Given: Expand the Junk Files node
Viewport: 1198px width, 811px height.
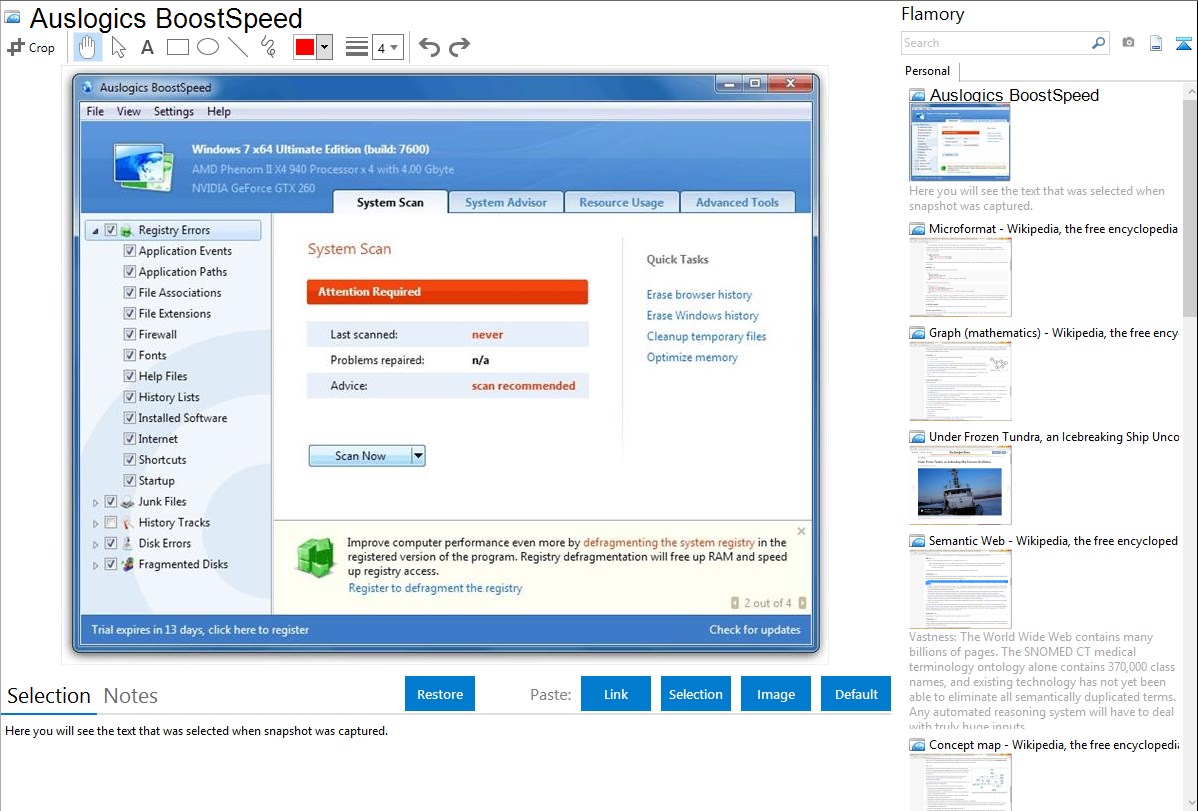Looking at the screenshot, I should [96, 503].
